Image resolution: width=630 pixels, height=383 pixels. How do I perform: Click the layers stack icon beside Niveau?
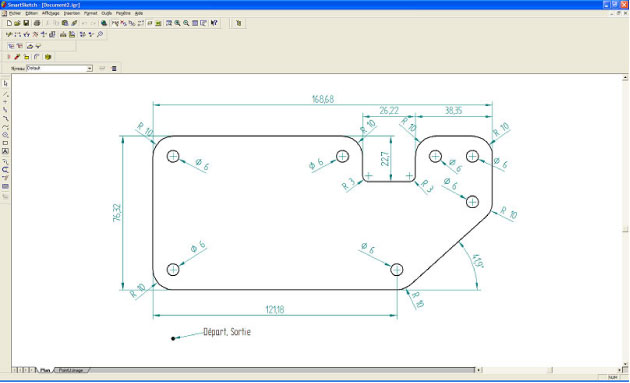click(x=114, y=68)
